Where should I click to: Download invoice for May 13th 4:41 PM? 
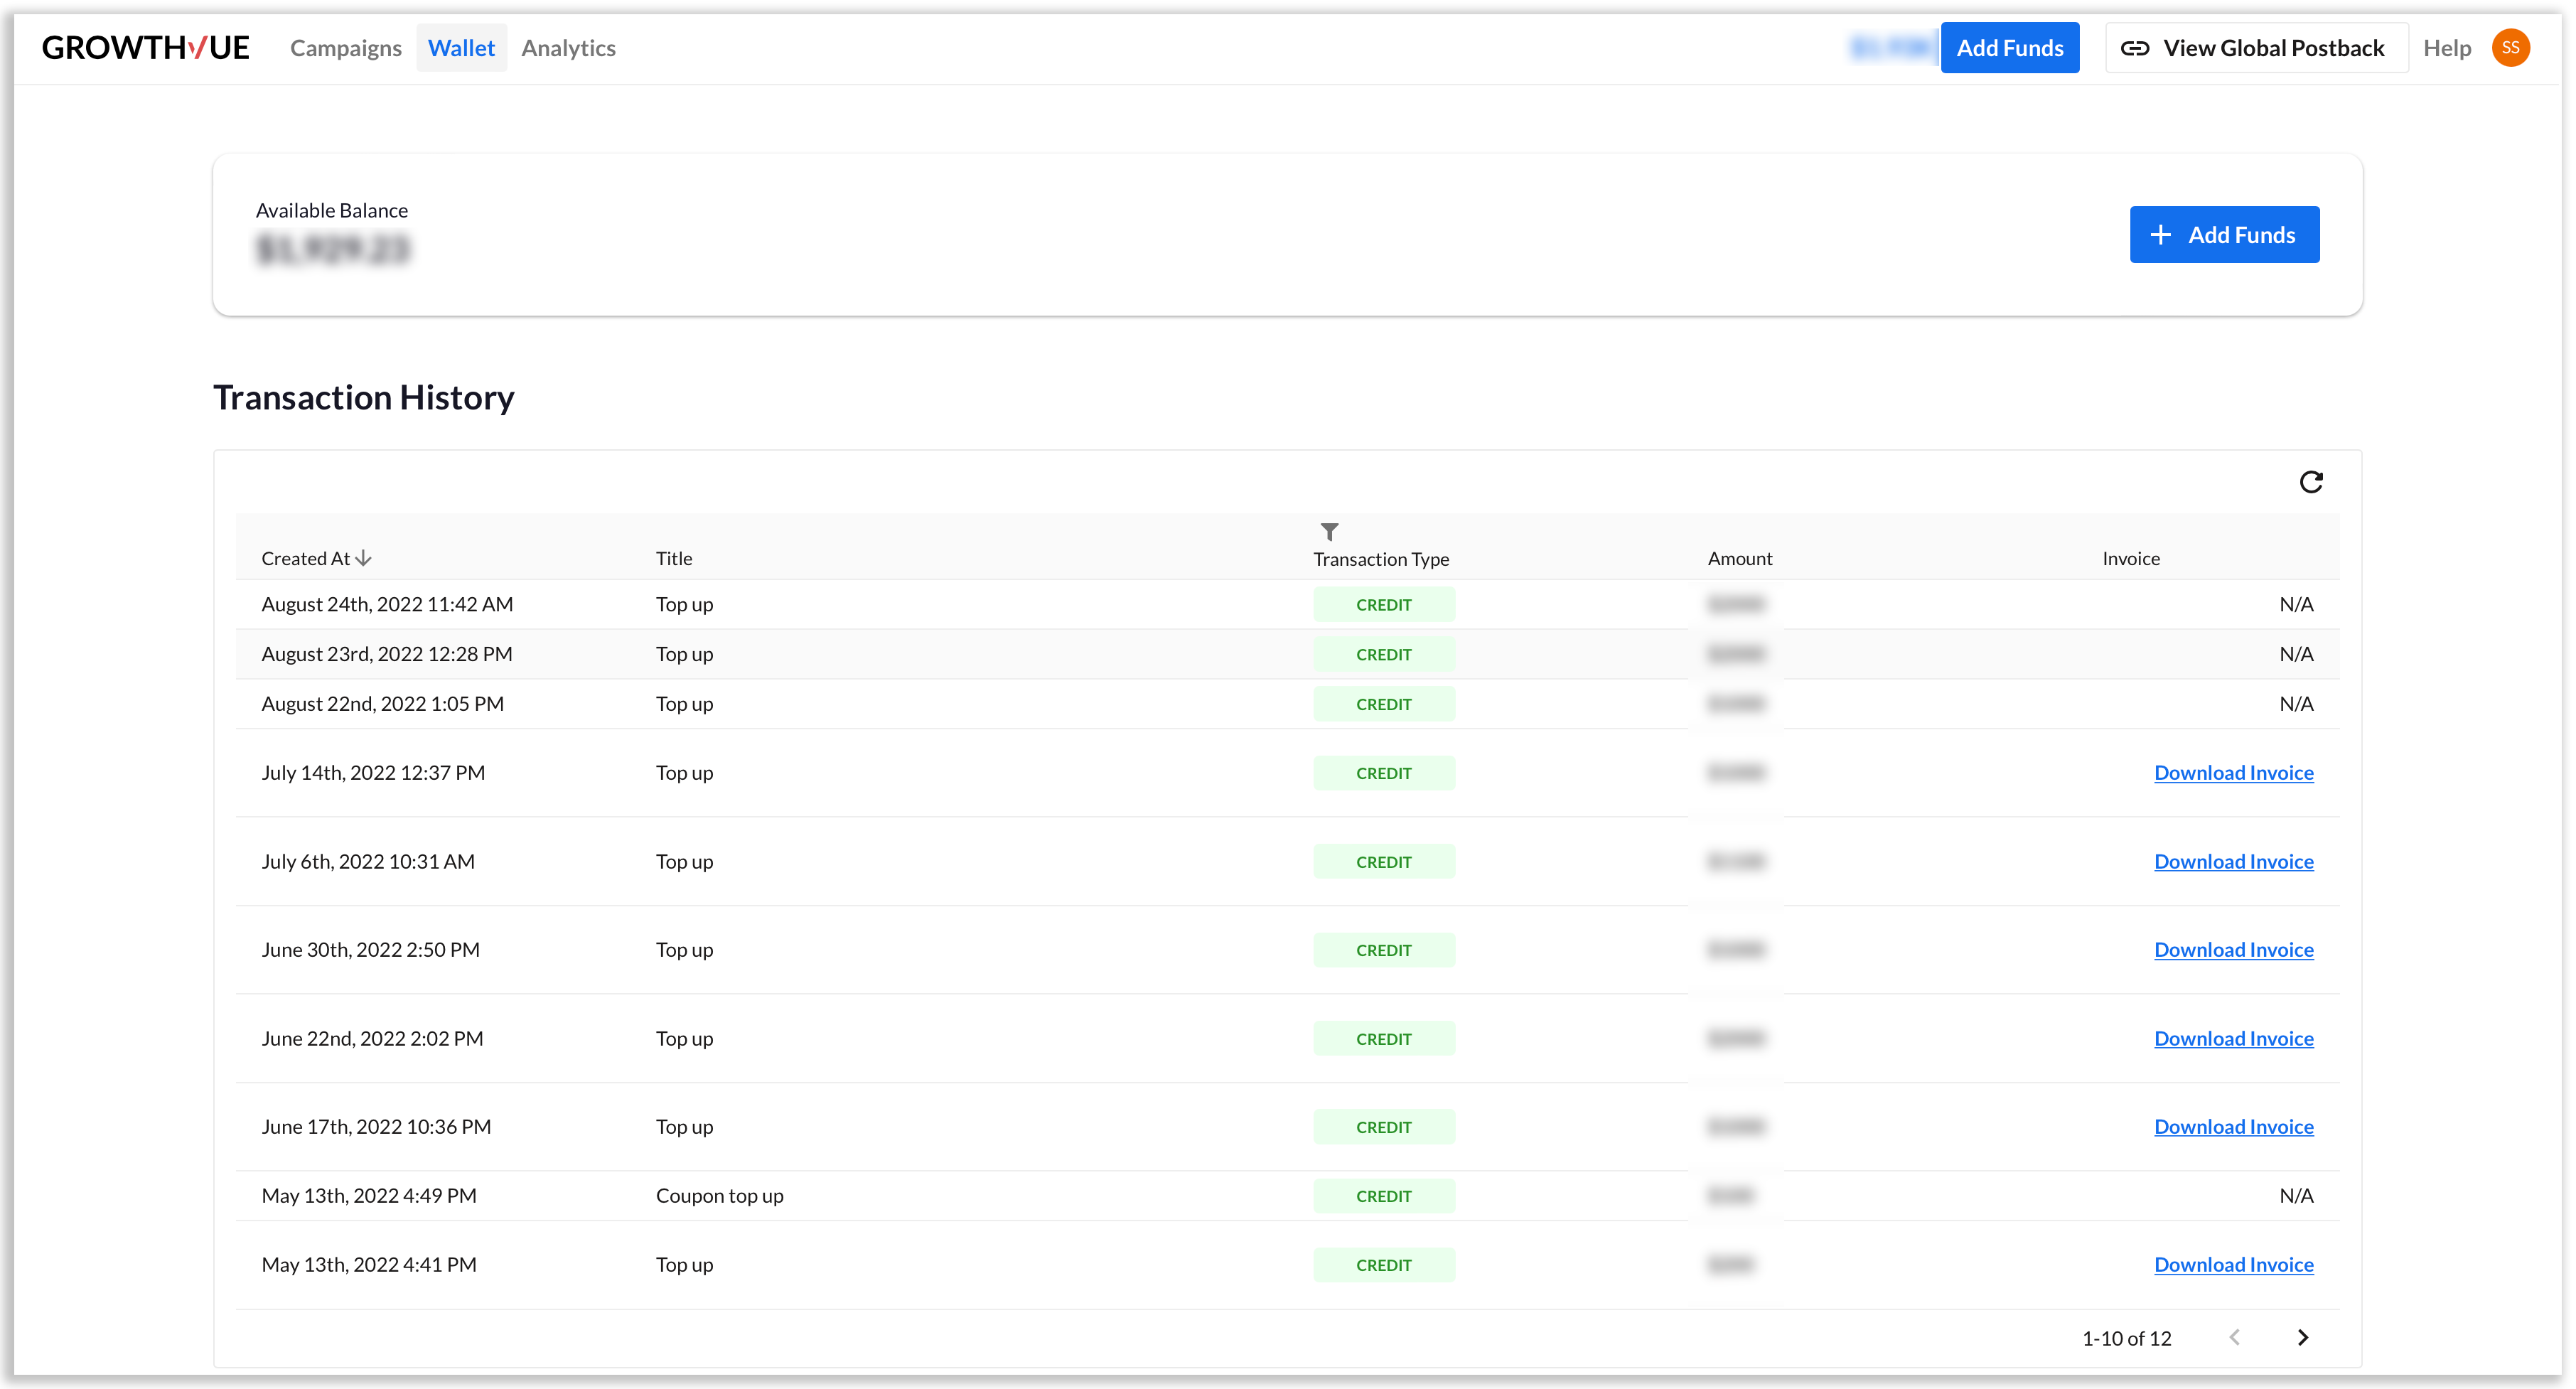tap(2233, 1264)
